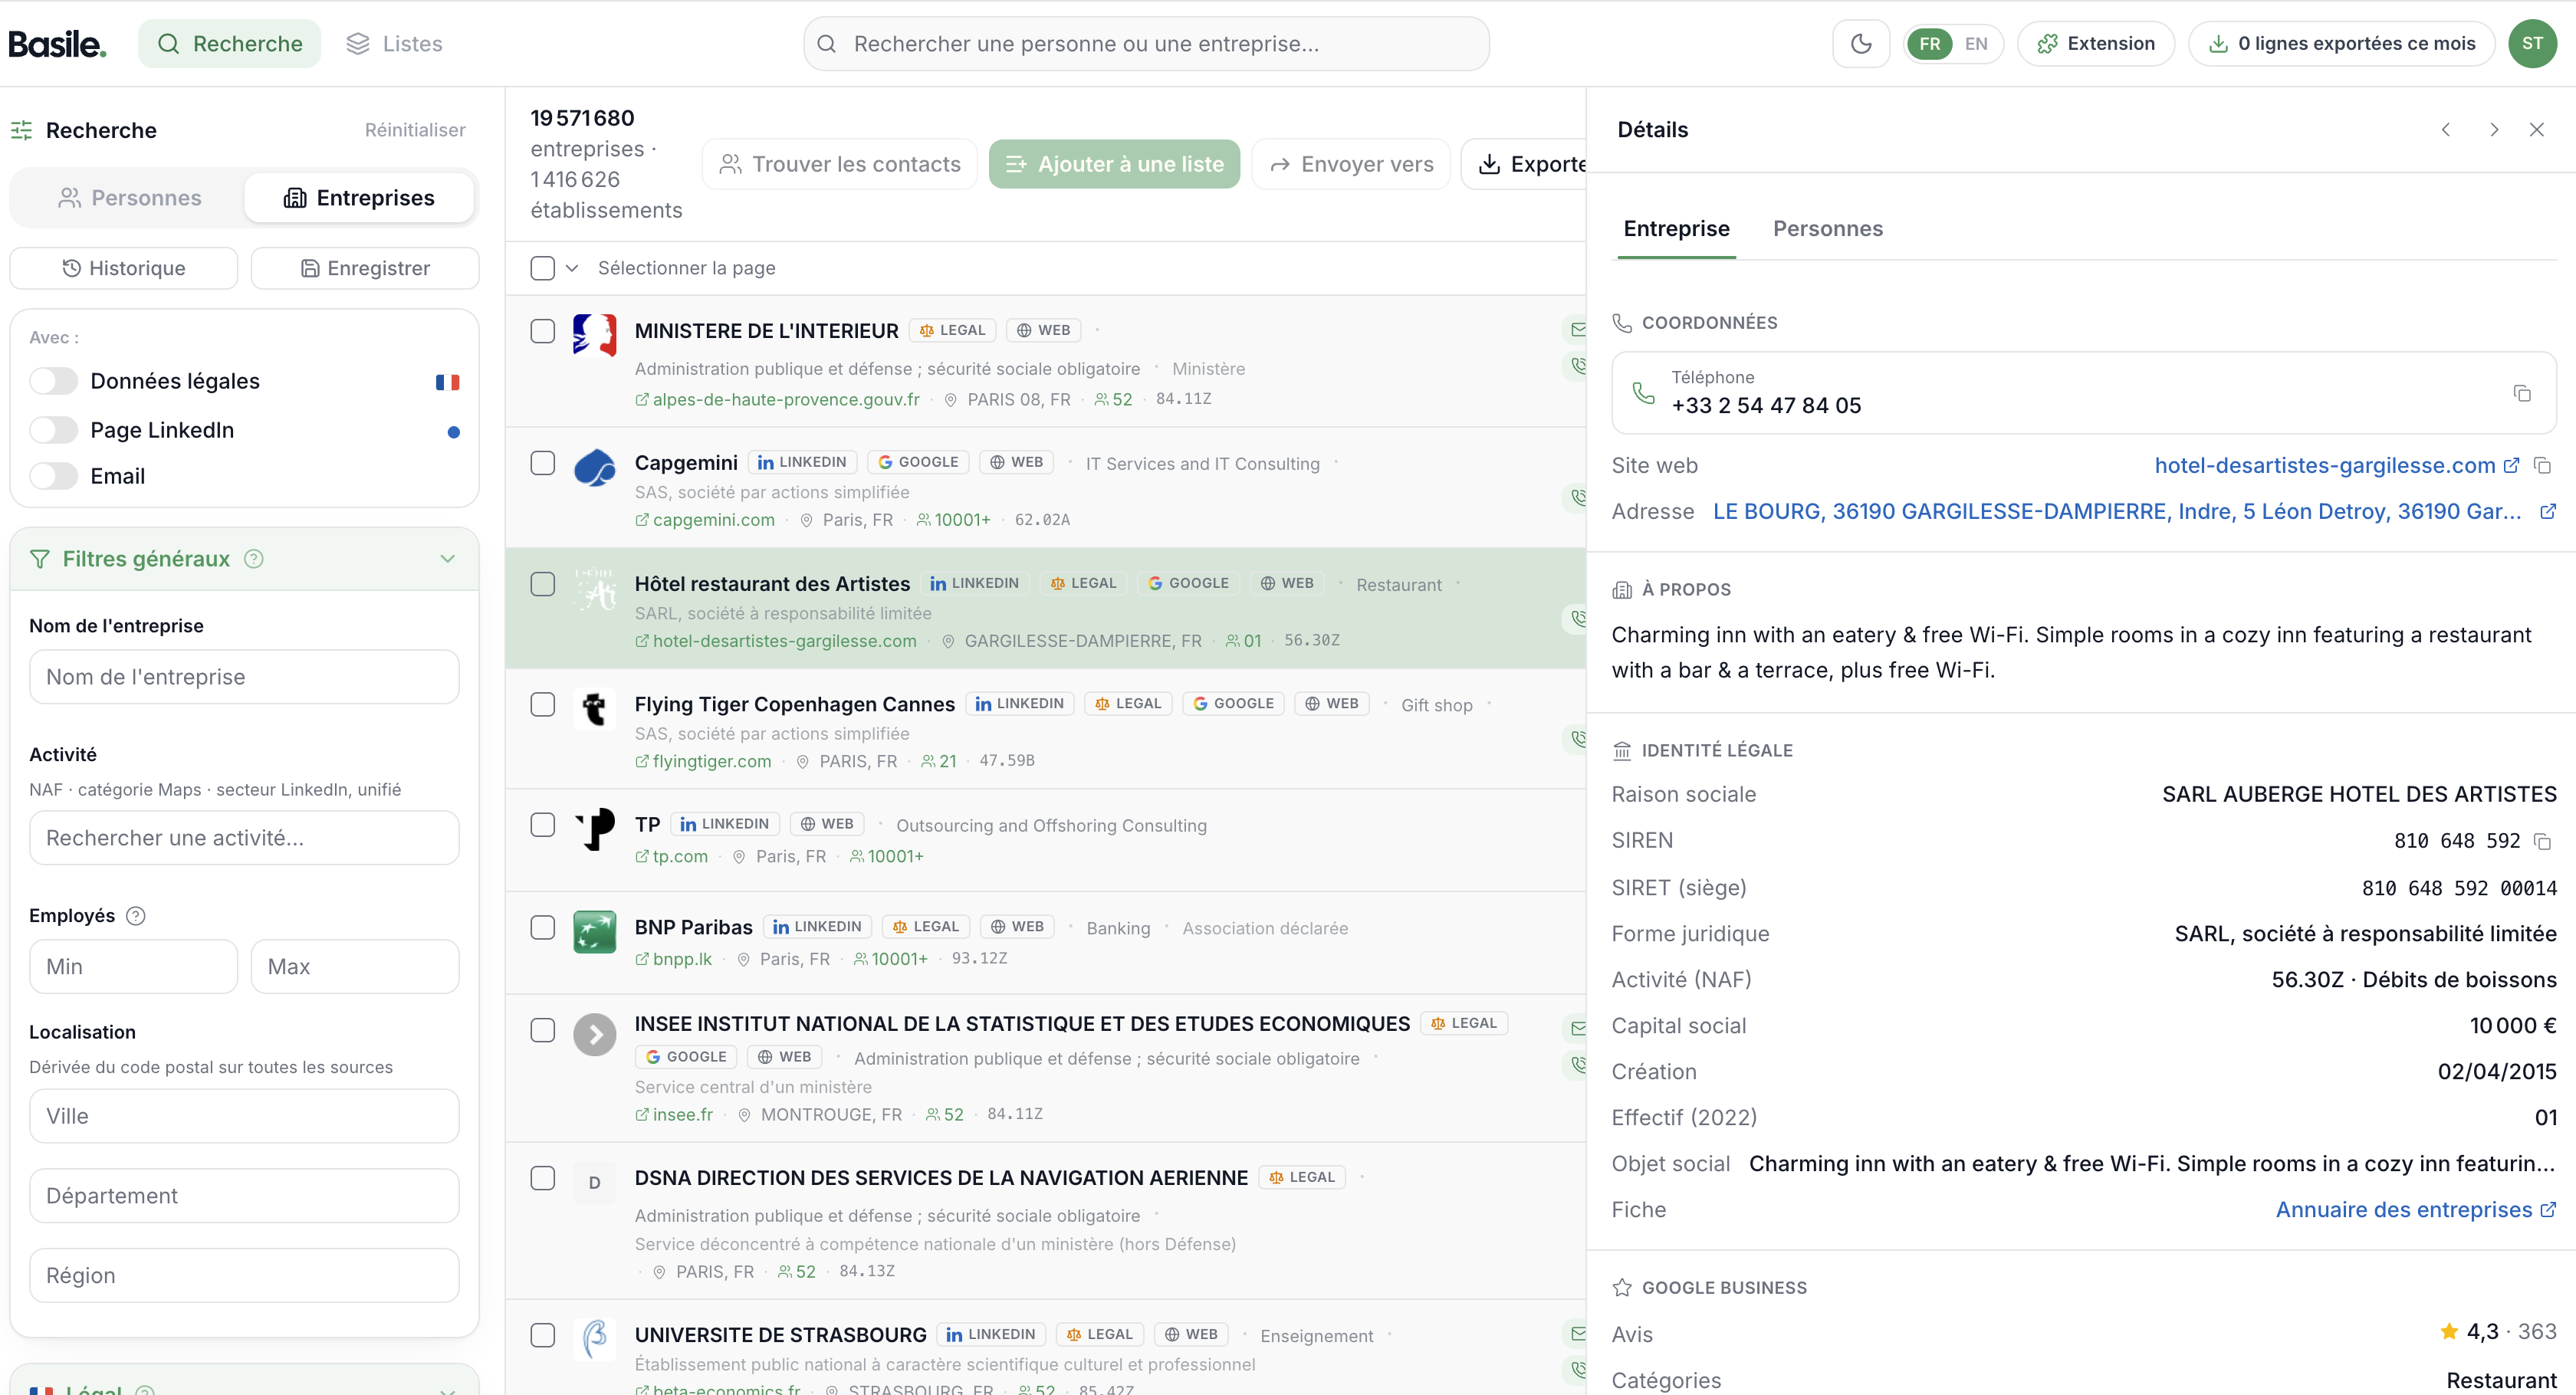The image size is (2576, 1395).
Task: Toggle dark mode with the moon icon
Action: pyautogui.click(x=1861, y=44)
